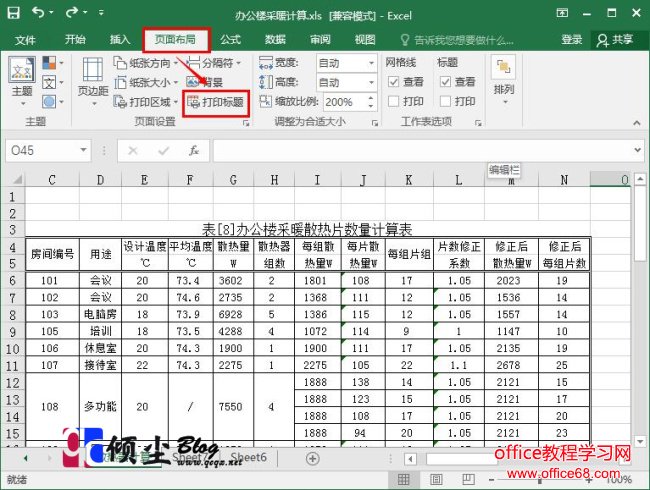Open ribbon display options icon

(562, 13)
